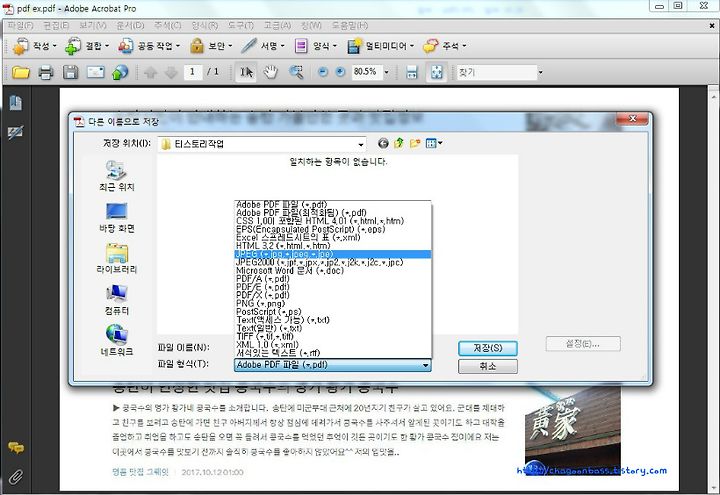Open the Secure (보안) lock menu
720x495 pixels.
click(x=212, y=46)
